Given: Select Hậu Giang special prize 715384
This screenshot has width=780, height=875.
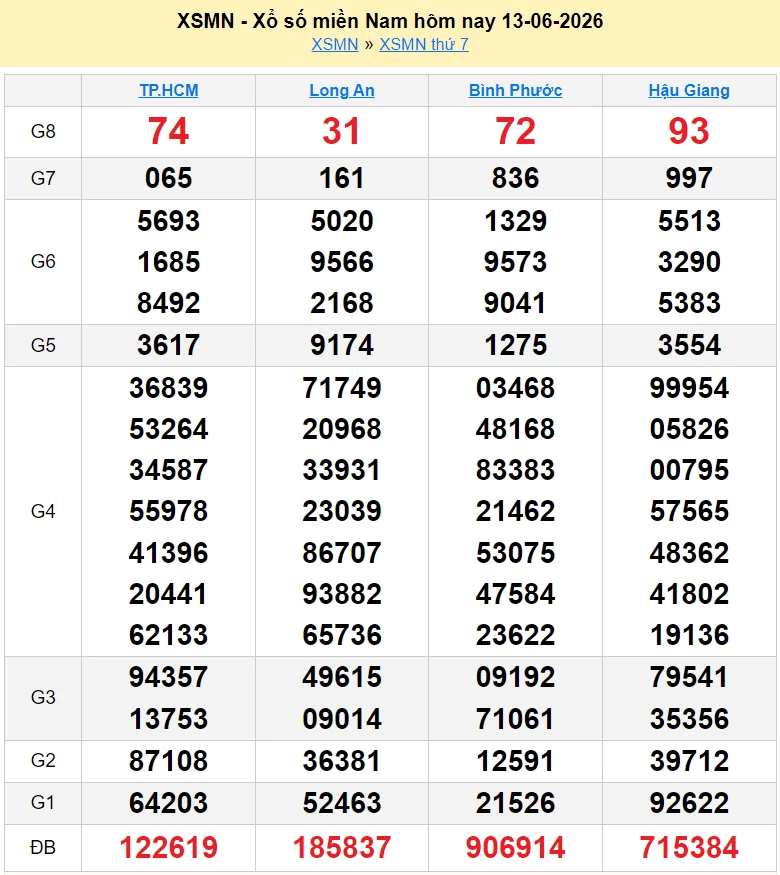Looking at the screenshot, I should 689,848.
